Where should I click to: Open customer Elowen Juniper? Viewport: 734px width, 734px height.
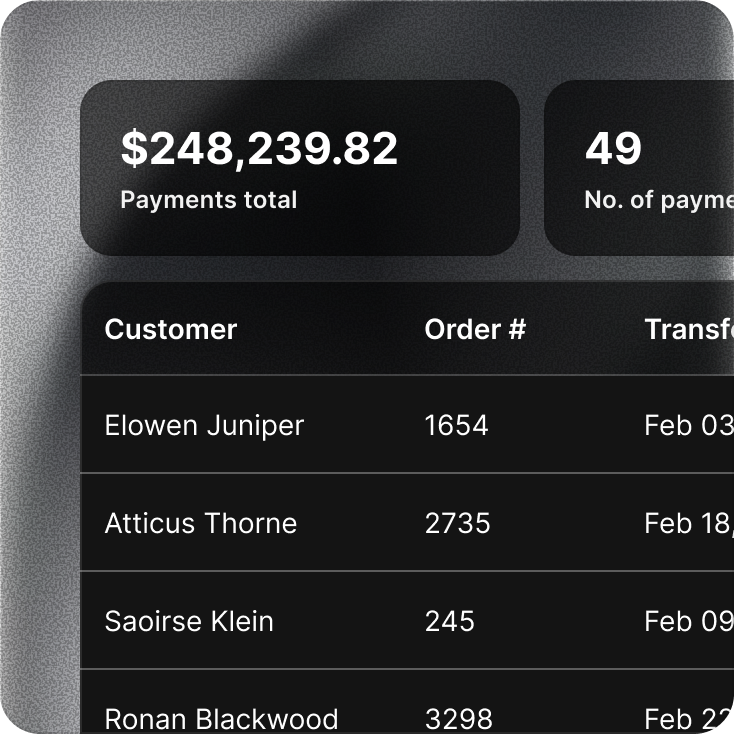204,425
